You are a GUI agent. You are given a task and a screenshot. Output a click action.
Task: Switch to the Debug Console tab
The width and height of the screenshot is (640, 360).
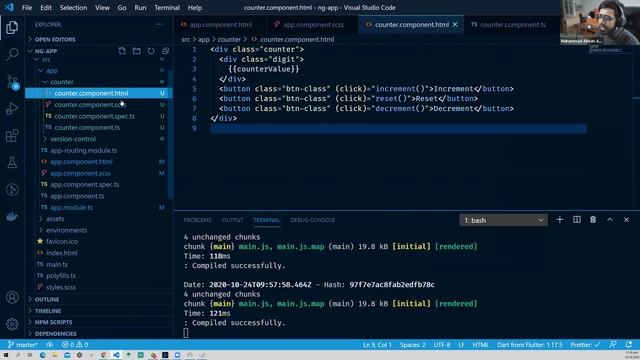click(312, 220)
